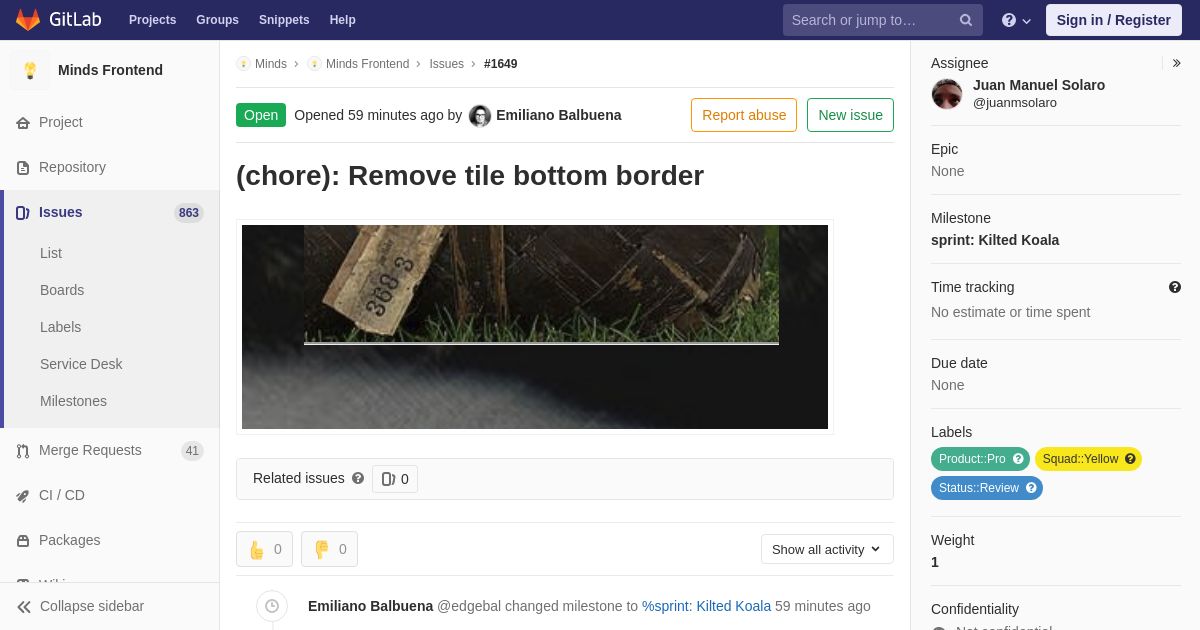Click the %sprint: Kilted Koala activity link
Screen dimensions: 1200x630
point(706,606)
